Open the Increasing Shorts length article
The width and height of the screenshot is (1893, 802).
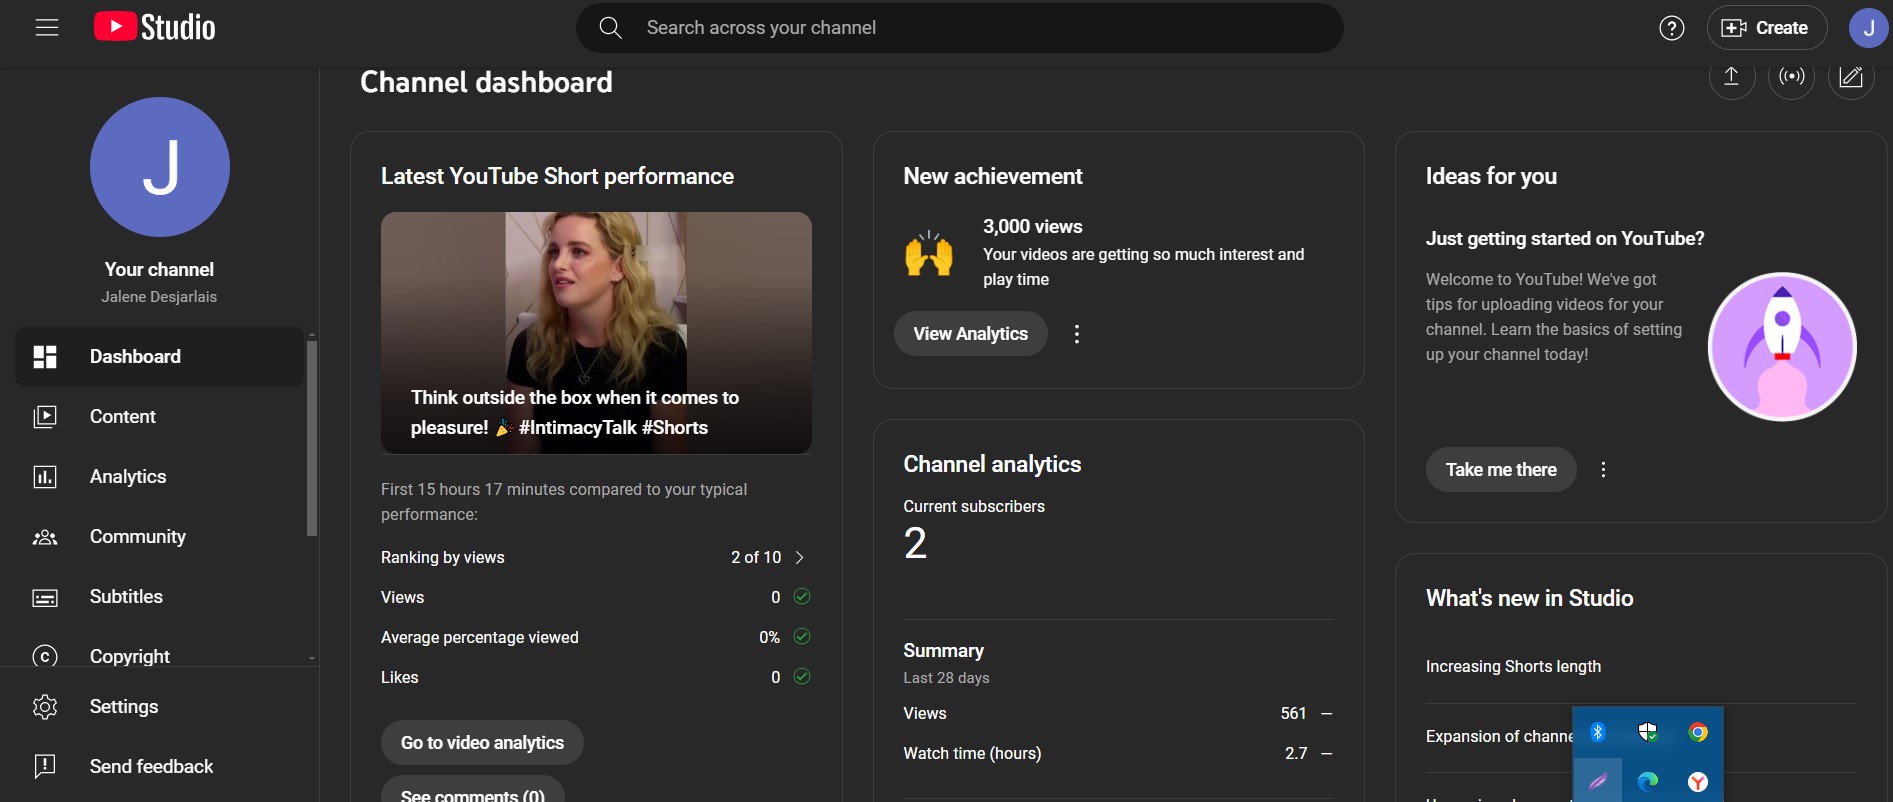[1513, 667]
